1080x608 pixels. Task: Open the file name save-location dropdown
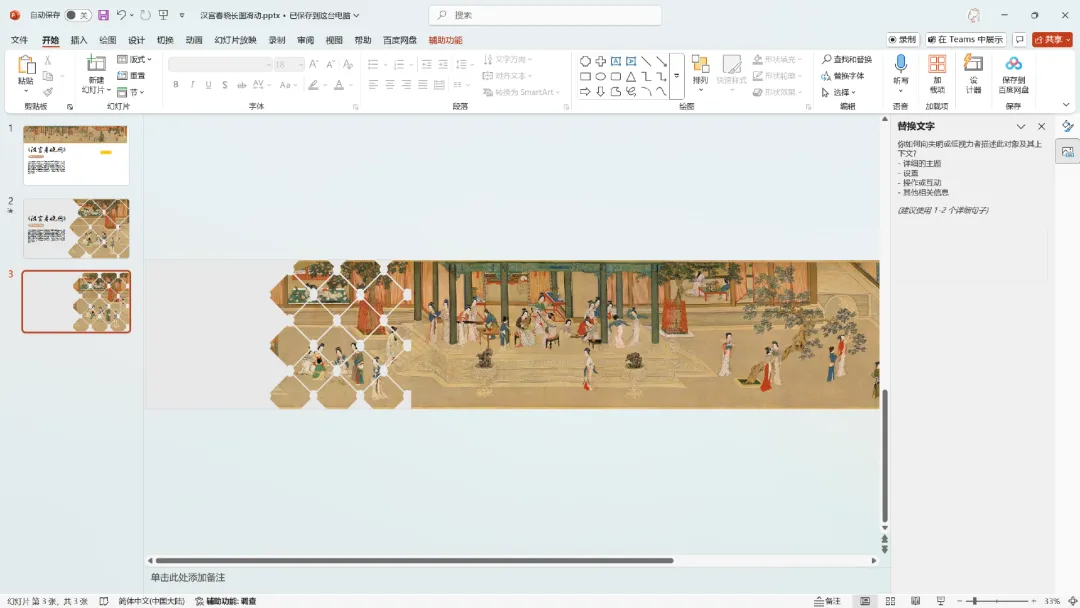click(x=356, y=15)
